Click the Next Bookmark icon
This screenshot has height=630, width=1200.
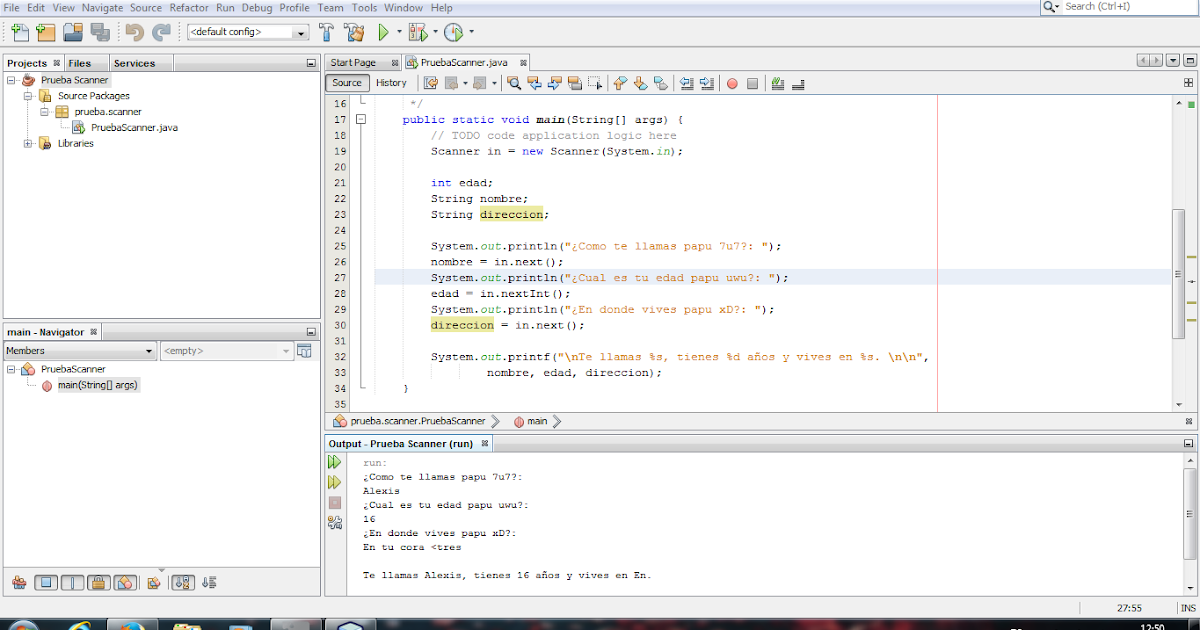(640, 83)
